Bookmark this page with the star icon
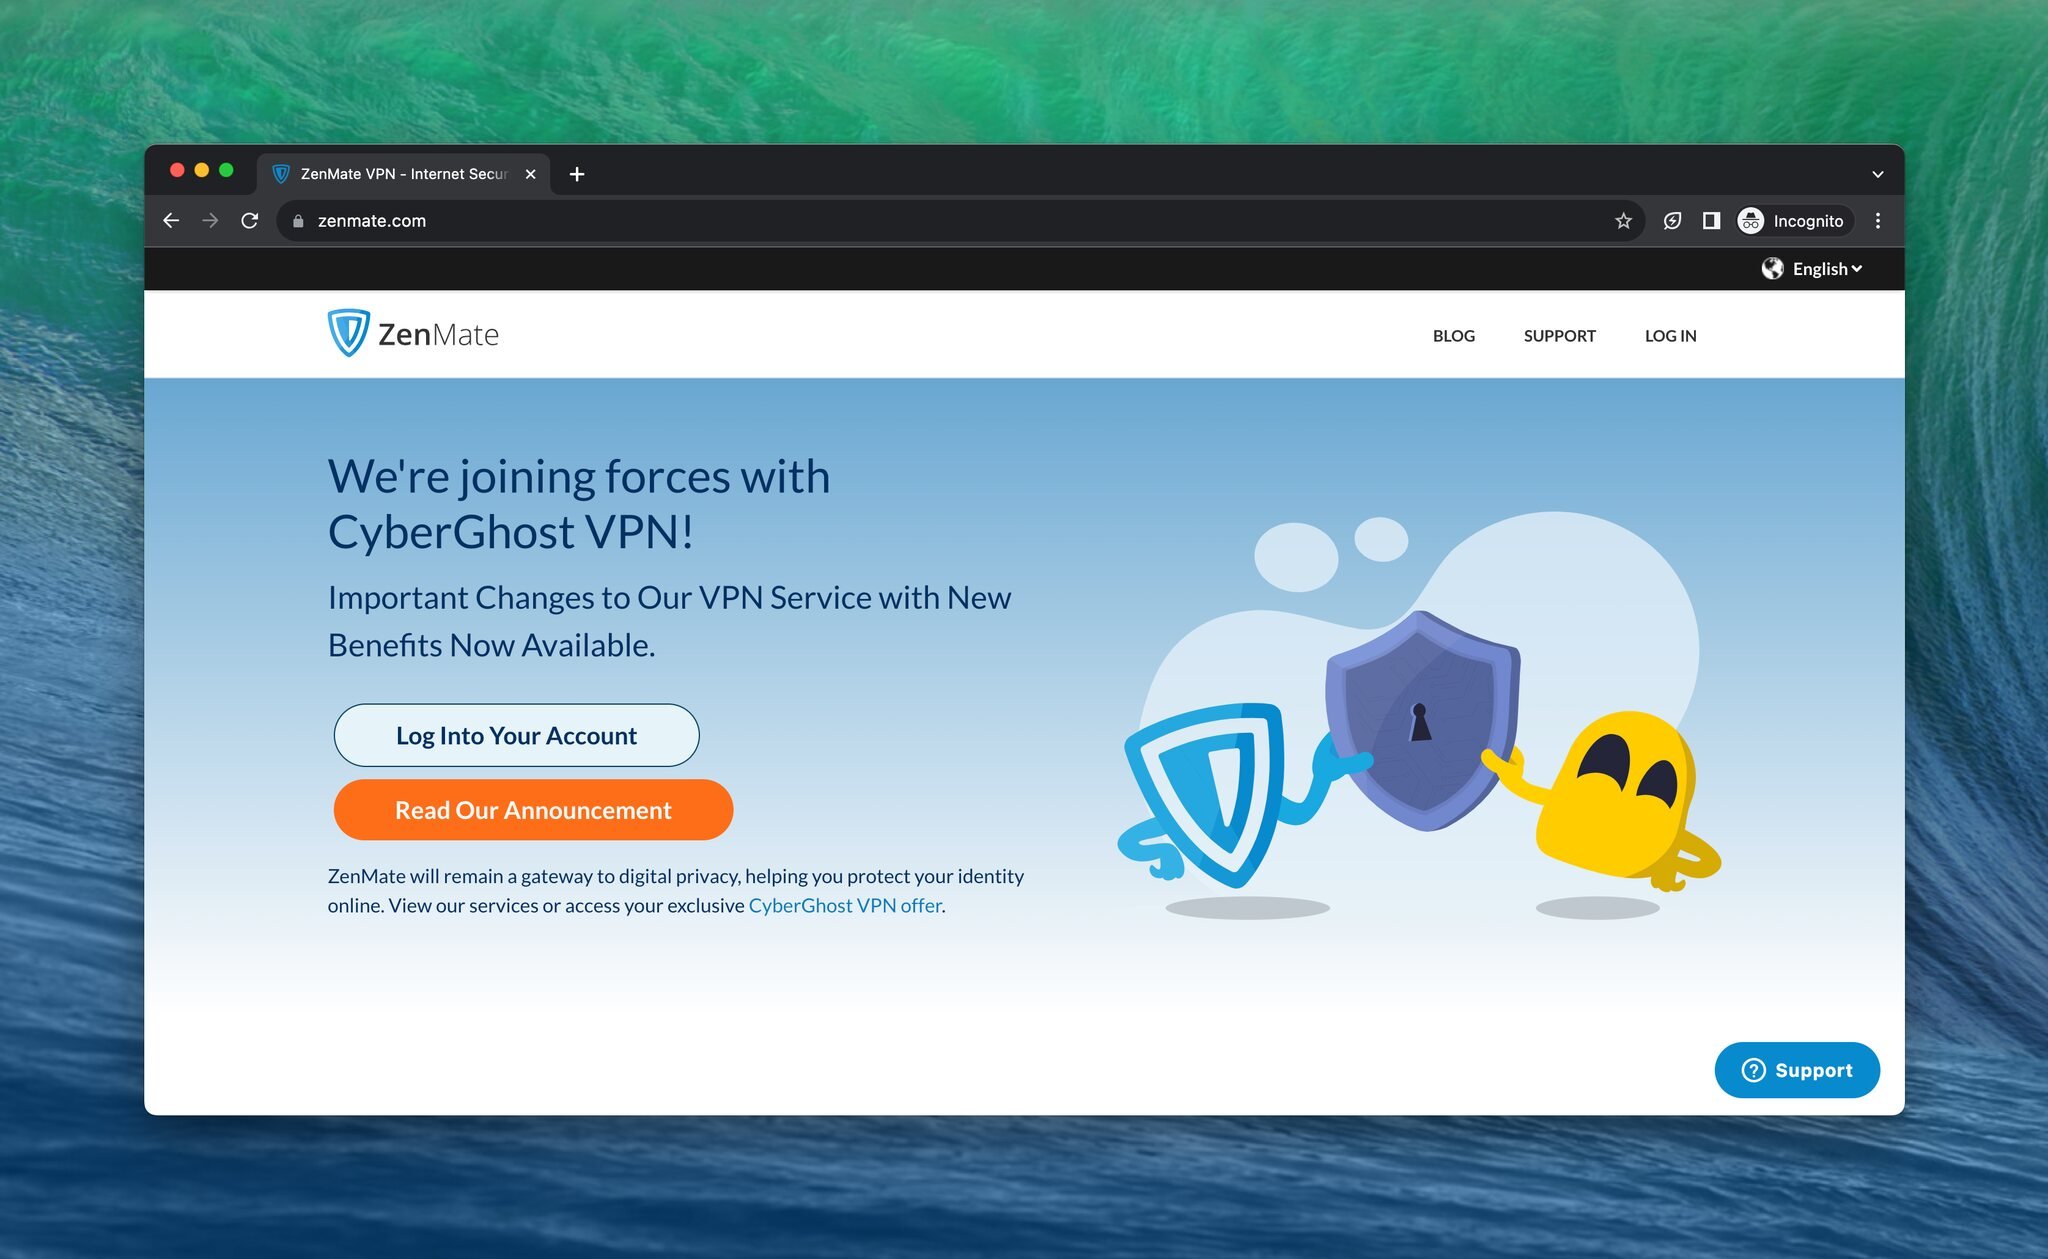Screen dimensions: 2048x1259 click(1623, 221)
